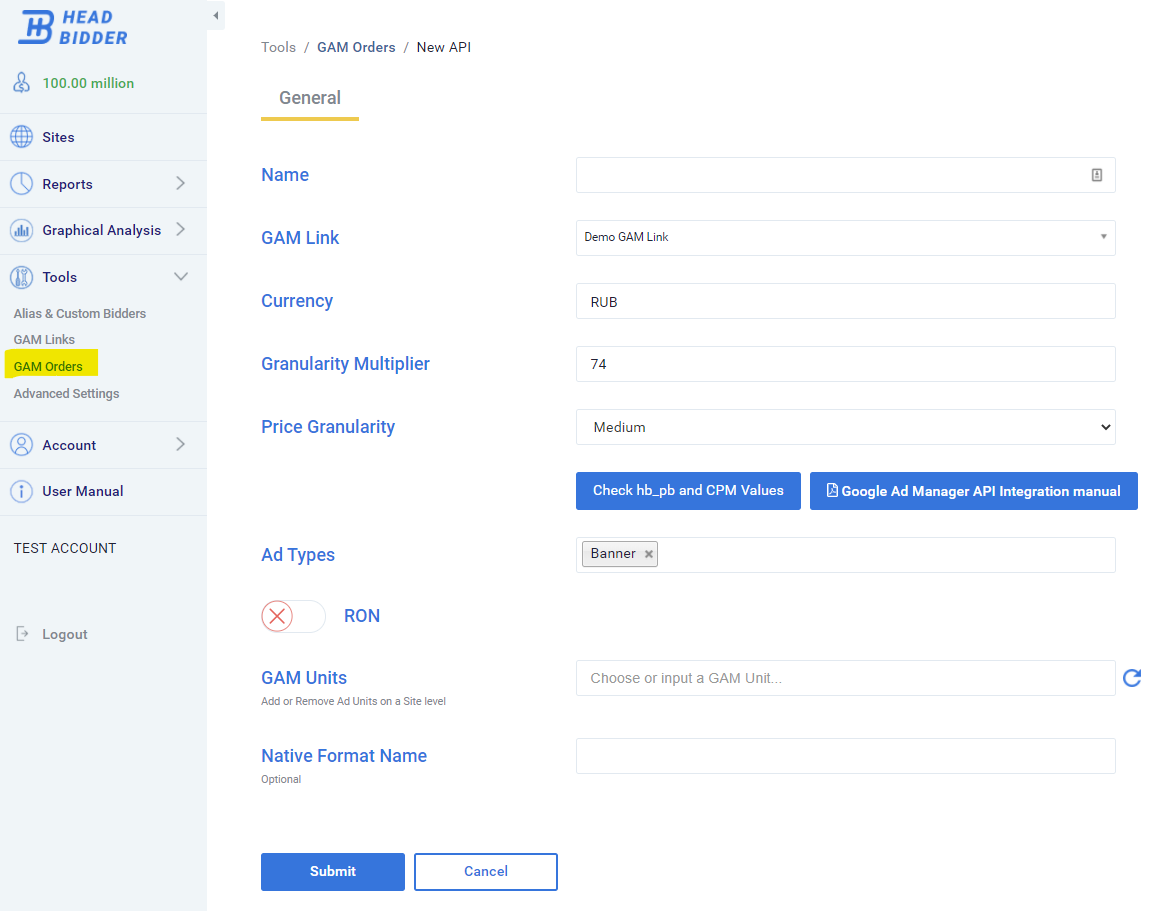Click the Graphical Analysis bar chart icon
The width and height of the screenshot is (1165, 911).
click(x=21, y=230)
